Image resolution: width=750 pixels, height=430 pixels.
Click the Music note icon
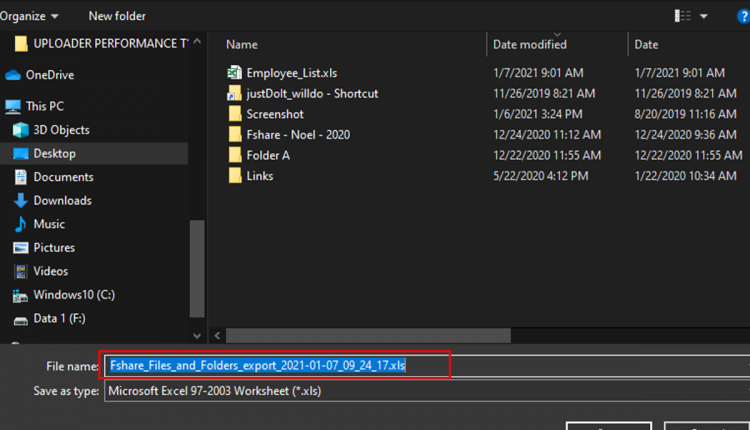coord(21,224)
